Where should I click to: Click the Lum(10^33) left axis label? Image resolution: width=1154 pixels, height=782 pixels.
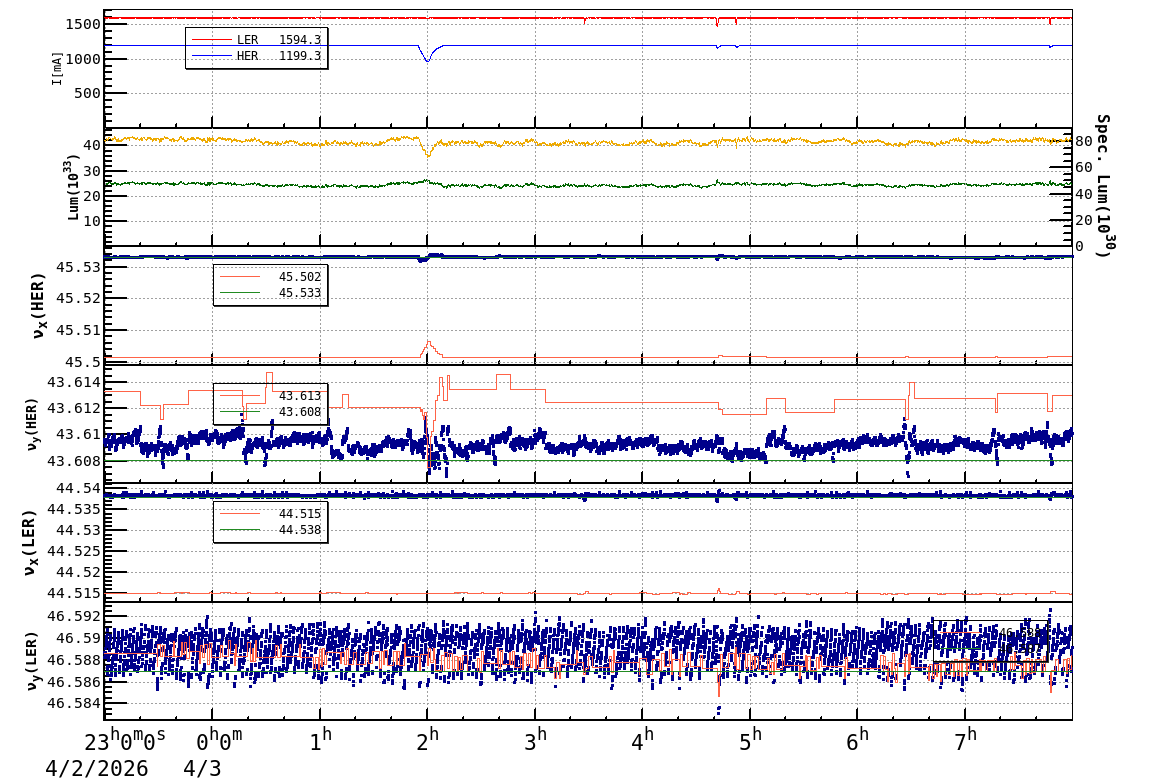click(70, 187)
